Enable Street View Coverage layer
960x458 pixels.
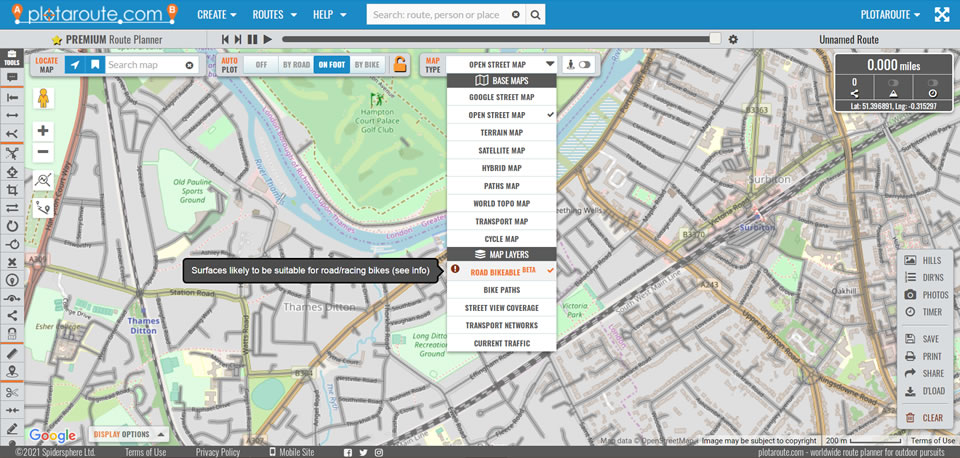501,307
